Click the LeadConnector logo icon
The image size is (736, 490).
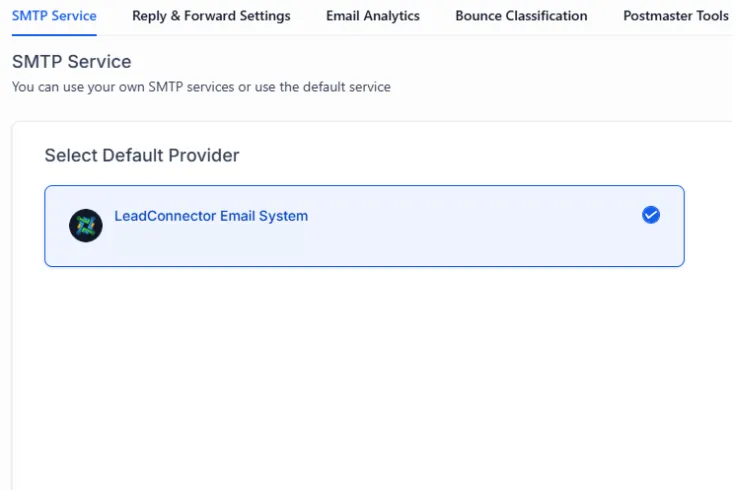(x=86, y=225)
